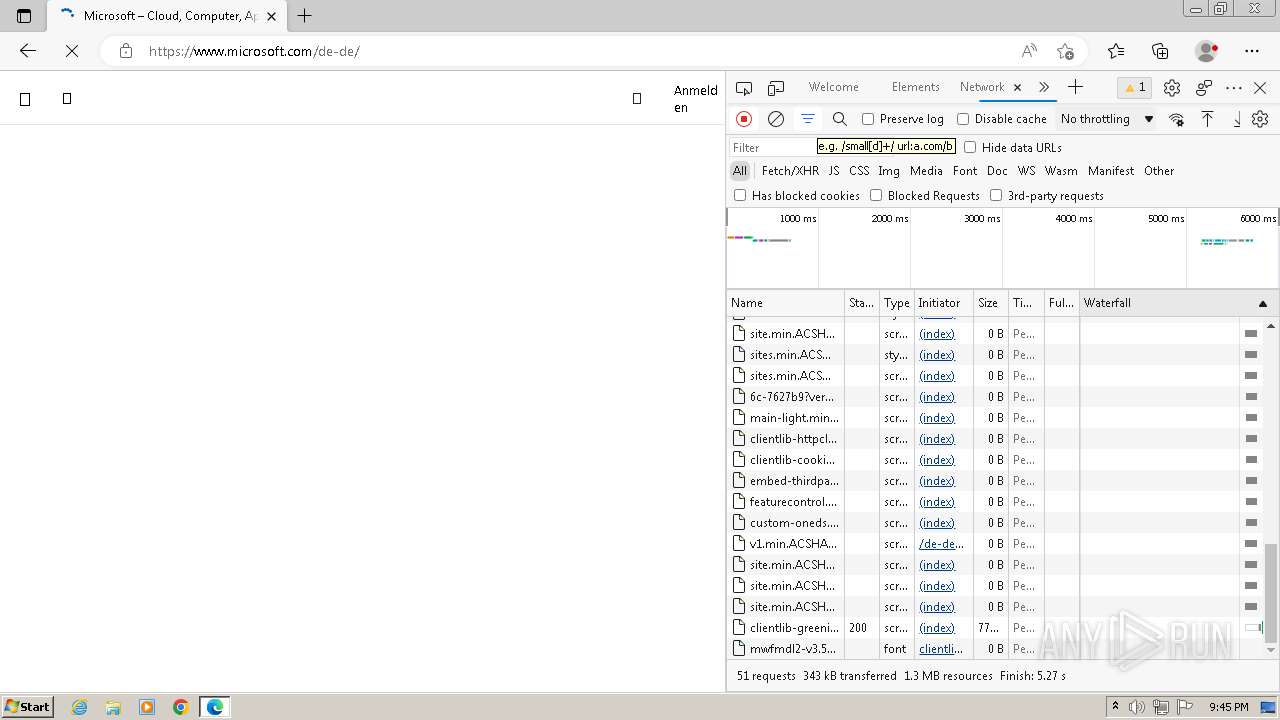
Task: Click the address bar URL
Action: click(254, 51)
